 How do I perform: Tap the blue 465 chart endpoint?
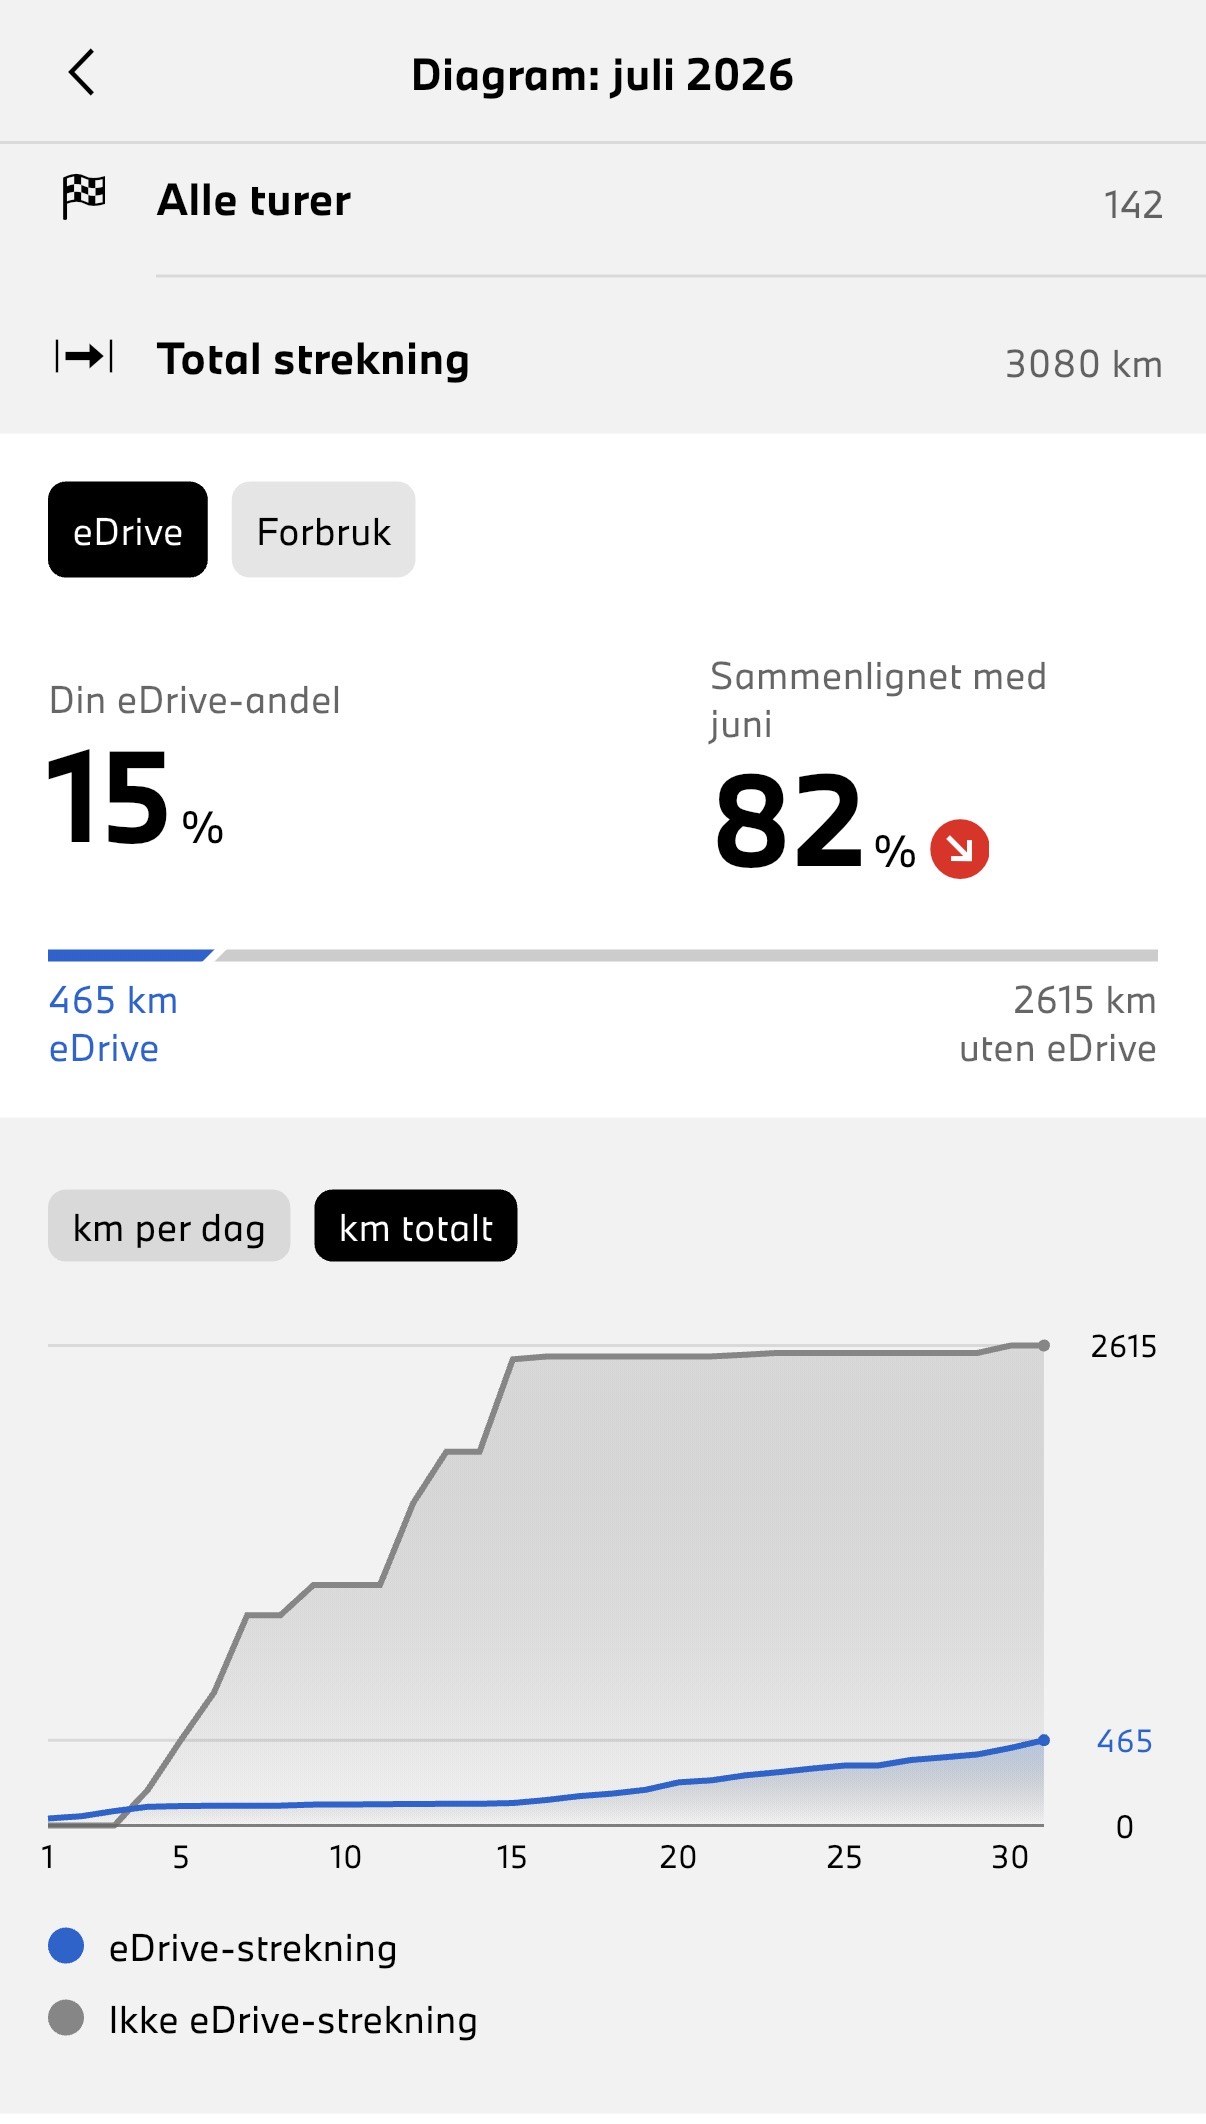(x=1044, y=1740)
